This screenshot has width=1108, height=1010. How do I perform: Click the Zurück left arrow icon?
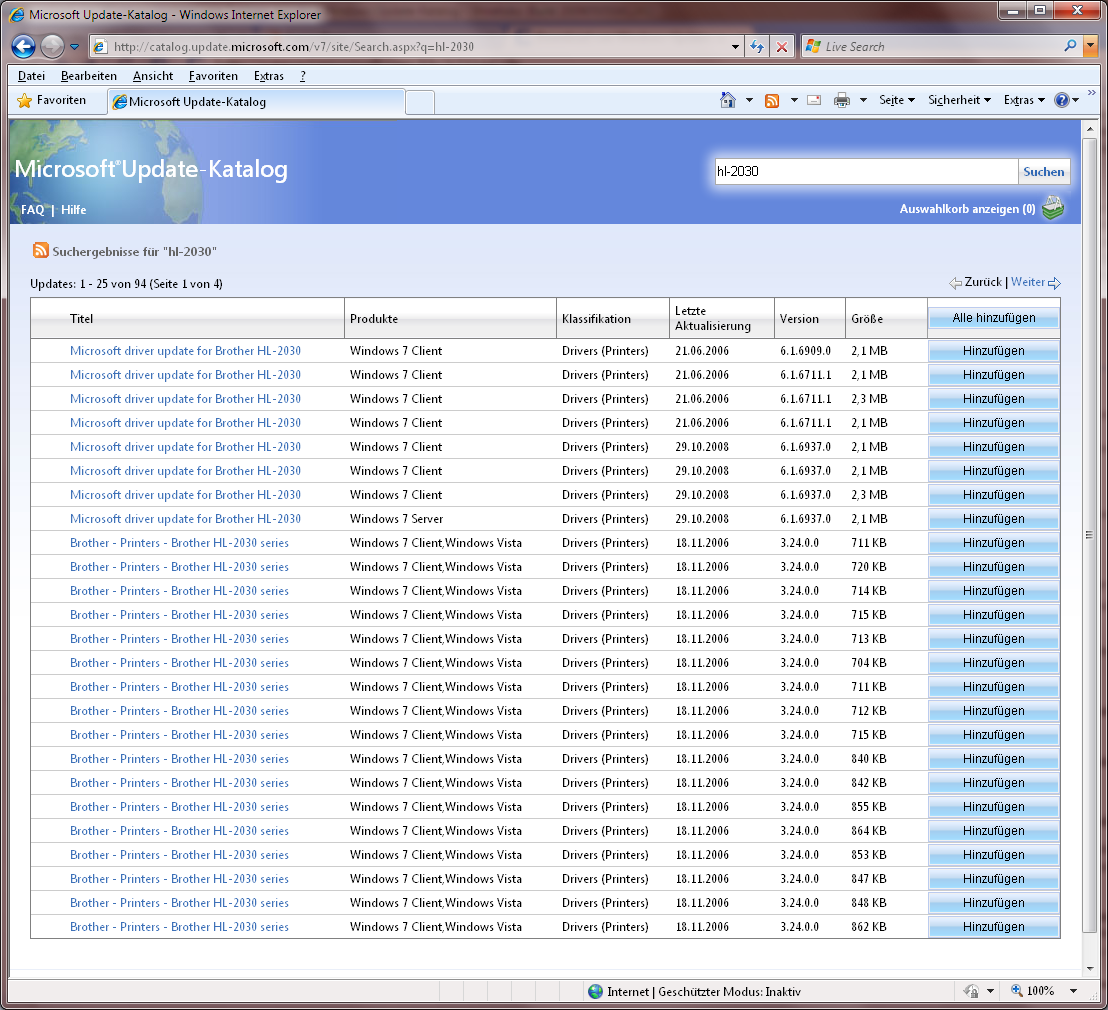pyautogui.click(x=955, y=283)
